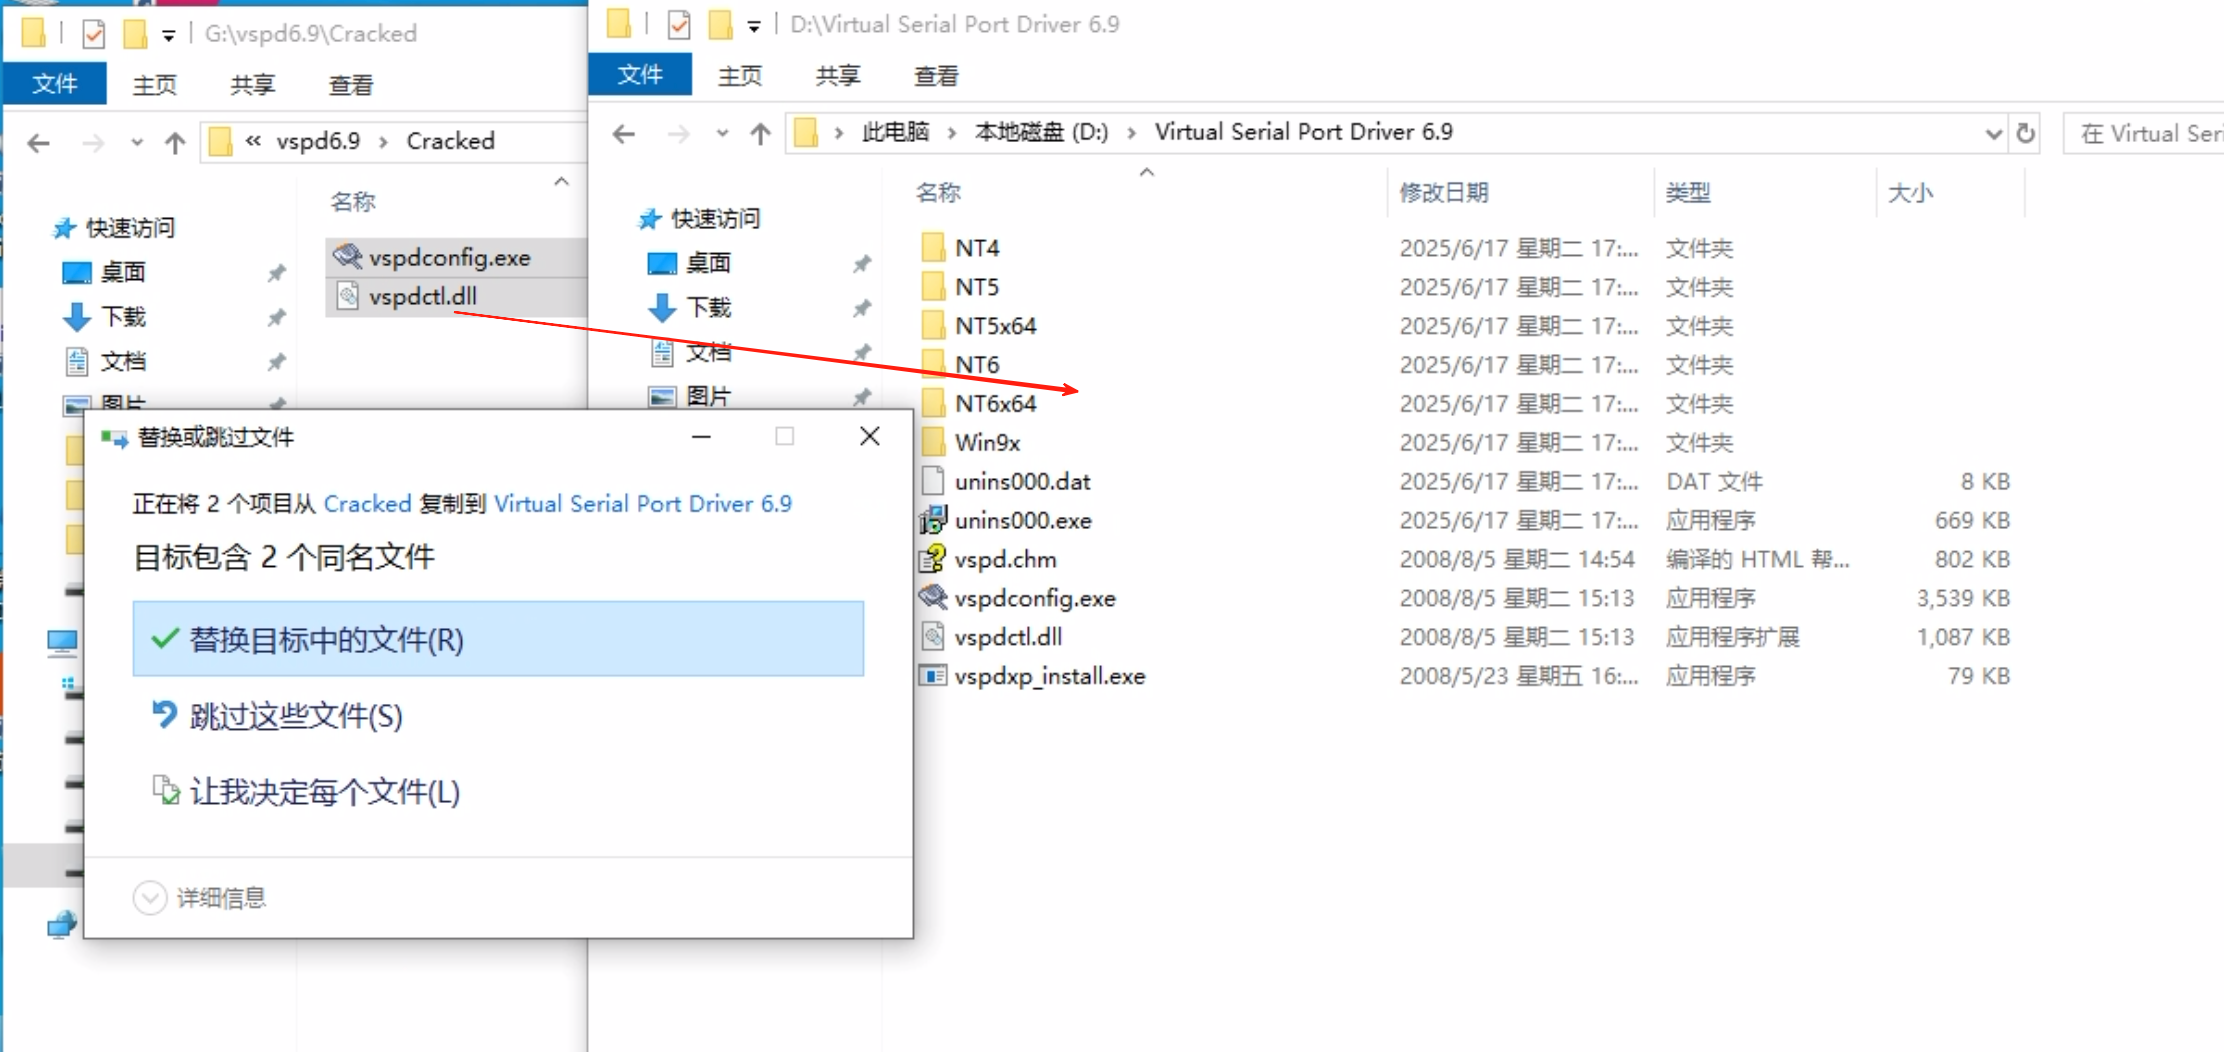Click properties checkmark icon in right title bar
This screenshot has width=2224, height=1052.
click(679, 24)
